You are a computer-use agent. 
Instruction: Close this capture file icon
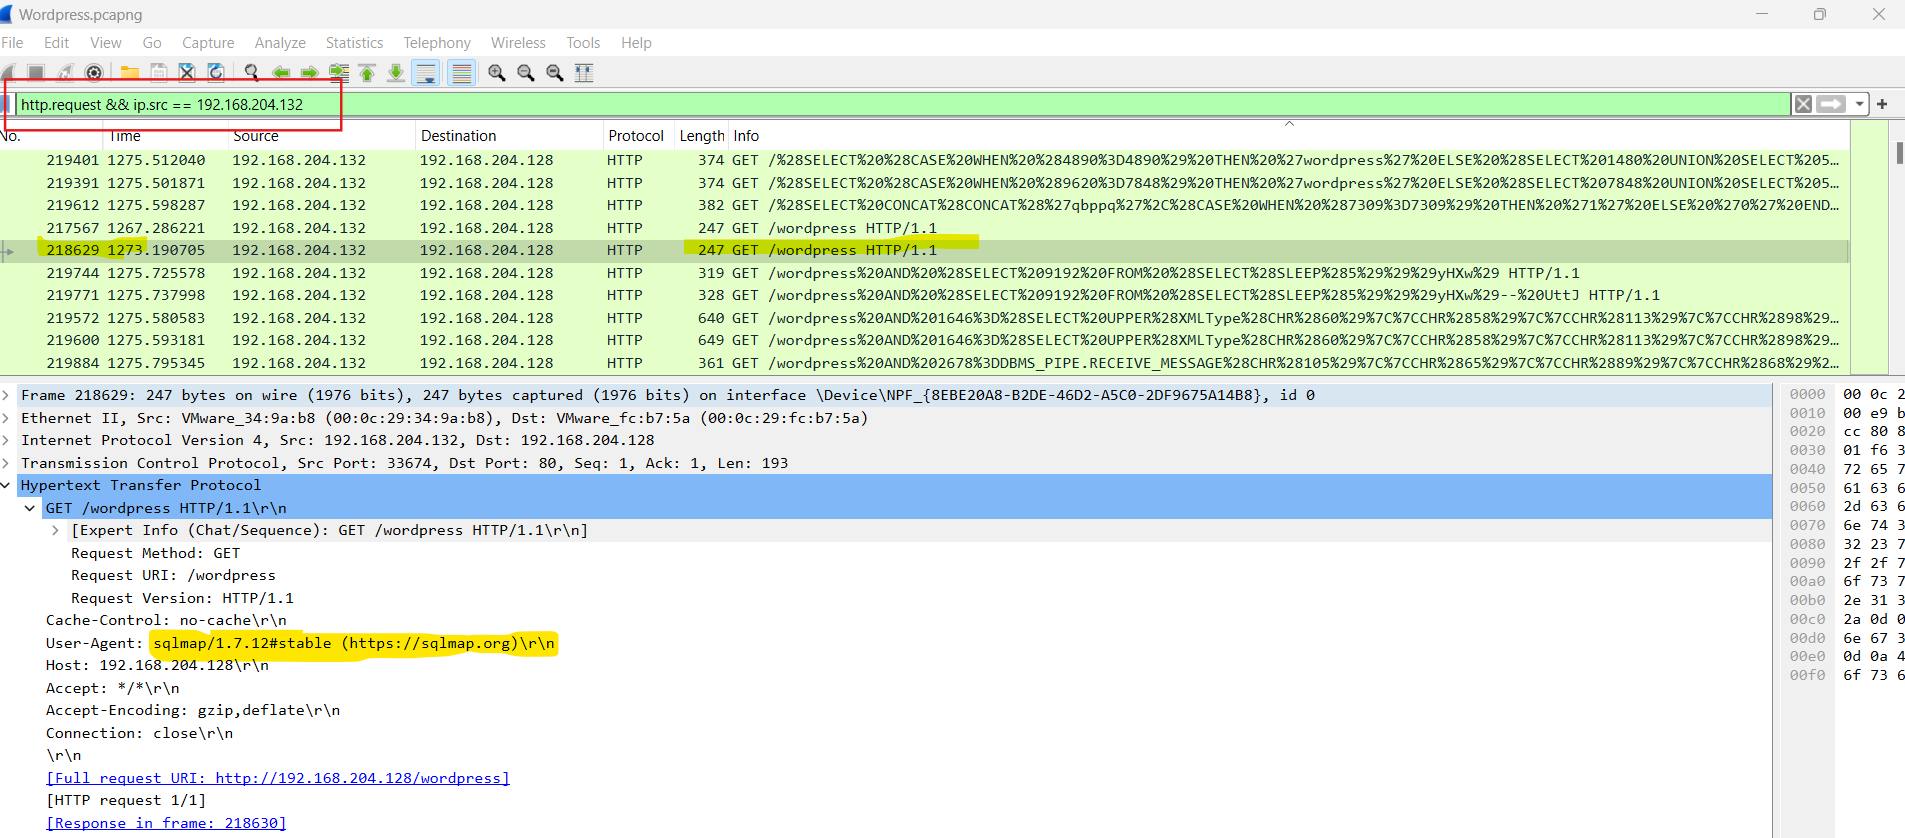pos(187,72)
